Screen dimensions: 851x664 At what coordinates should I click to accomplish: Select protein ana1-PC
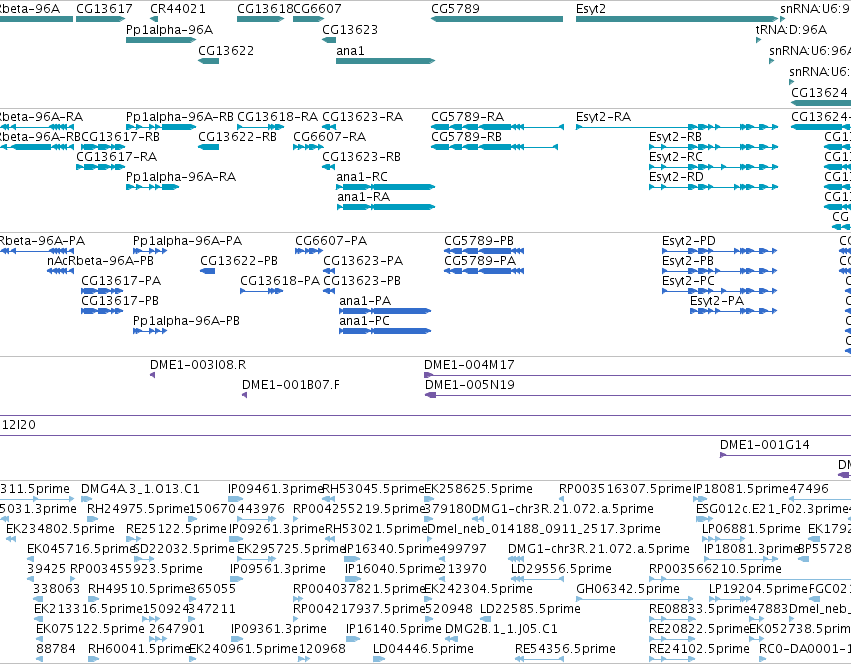pyautogui.click(x=385, y=331)
